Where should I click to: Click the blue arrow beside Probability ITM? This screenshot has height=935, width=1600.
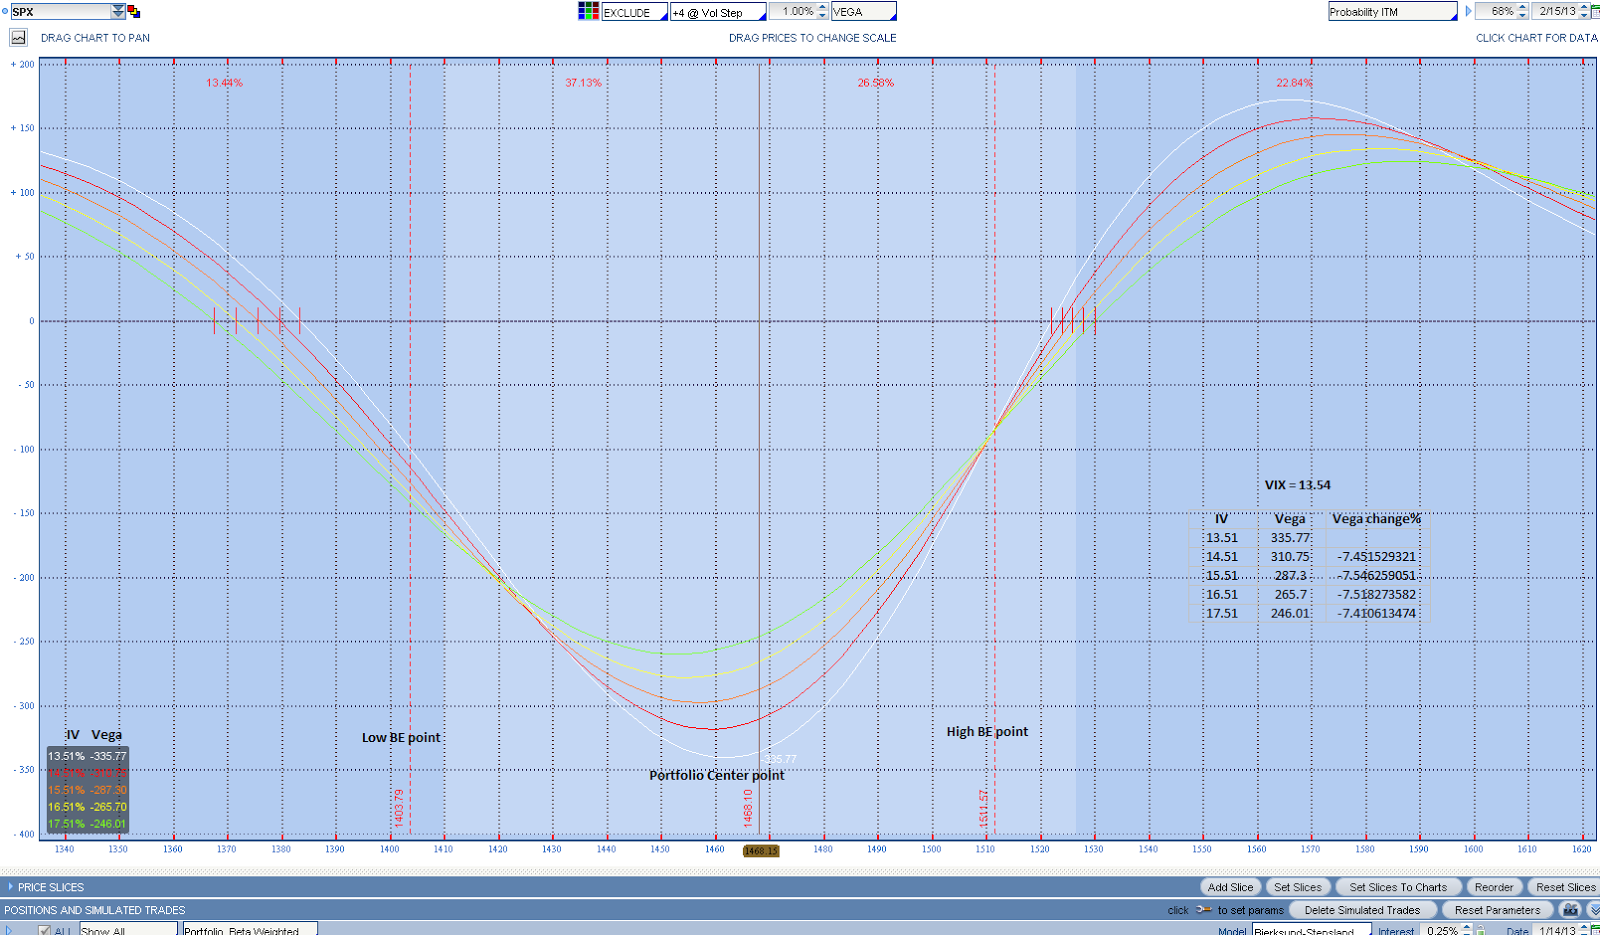1468,11
